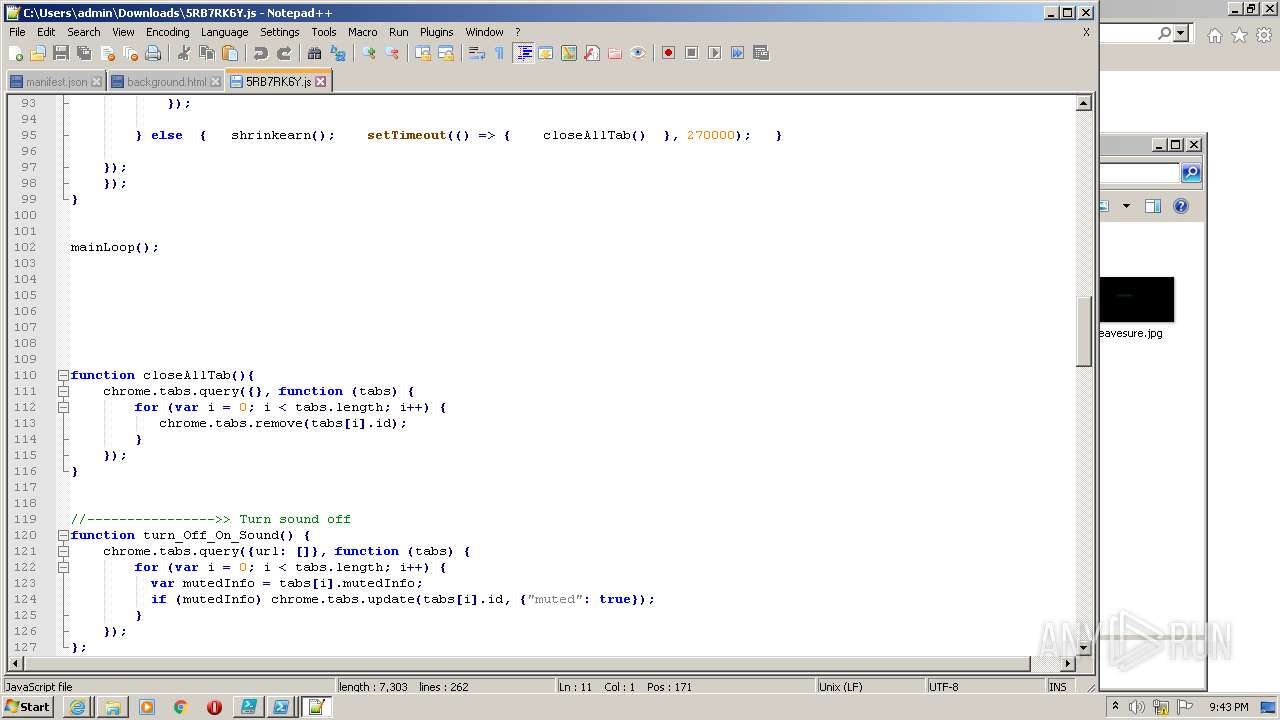The width and height of the screenshot is (1280, 720).
Task: Click the Explorer help question icon
Action: coord(1181,206)
